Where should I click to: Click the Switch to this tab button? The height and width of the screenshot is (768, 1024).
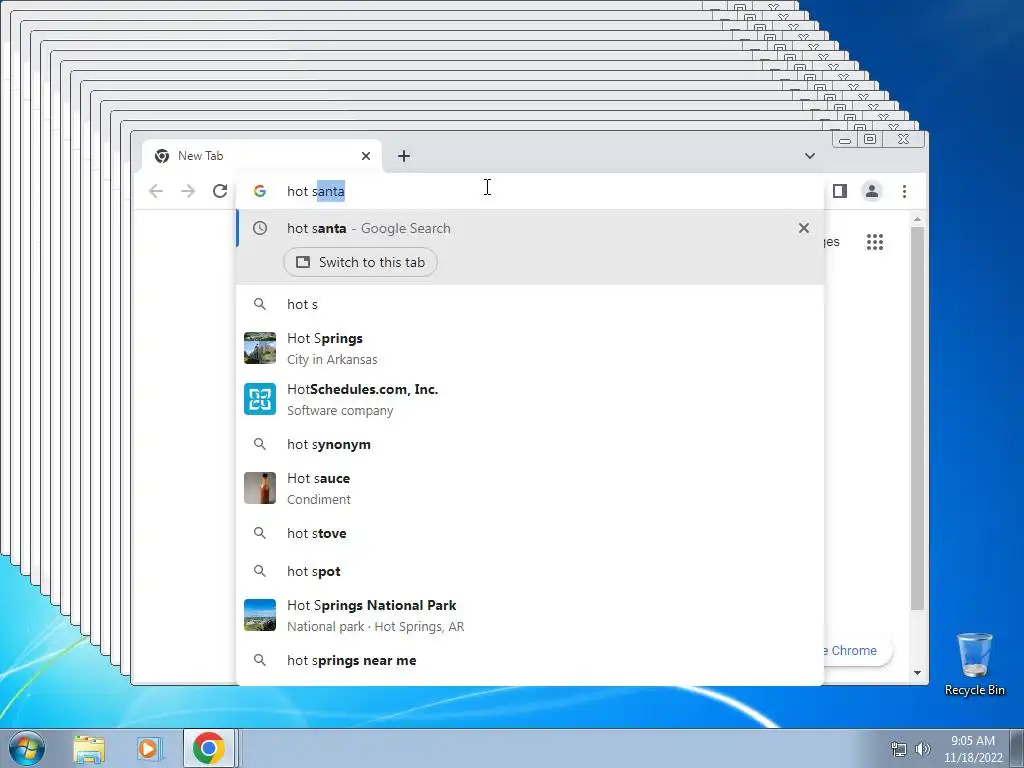pyautogui.click(x=360, y=262)
